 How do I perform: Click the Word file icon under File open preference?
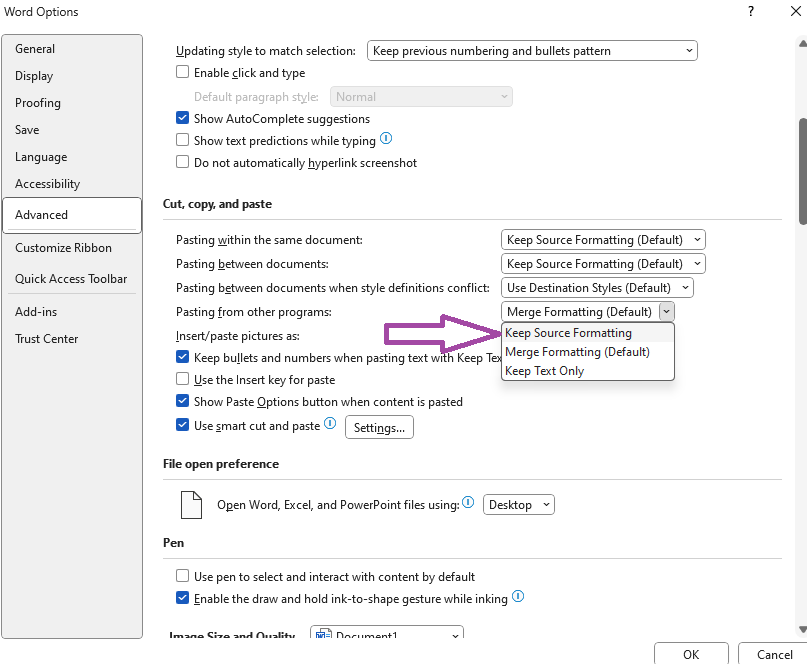191,504
